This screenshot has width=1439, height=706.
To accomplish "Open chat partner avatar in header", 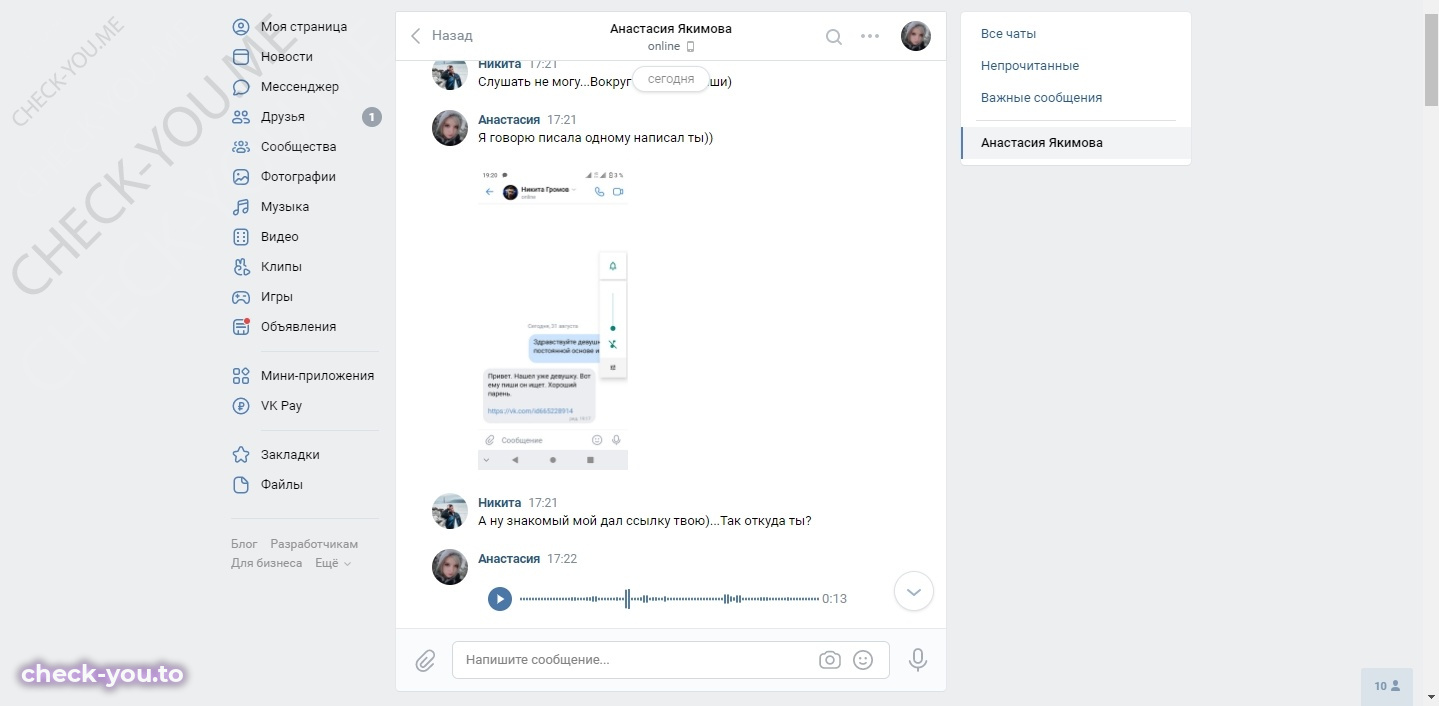I will (x=916, y=36).
